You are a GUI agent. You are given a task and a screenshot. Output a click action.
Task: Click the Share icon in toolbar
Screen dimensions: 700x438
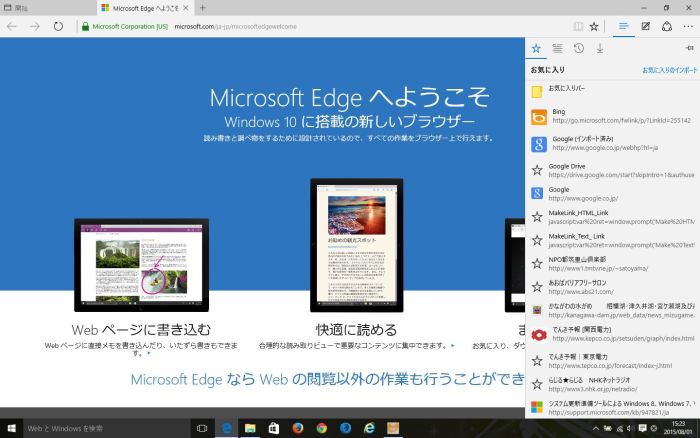(x=667, y=26)
